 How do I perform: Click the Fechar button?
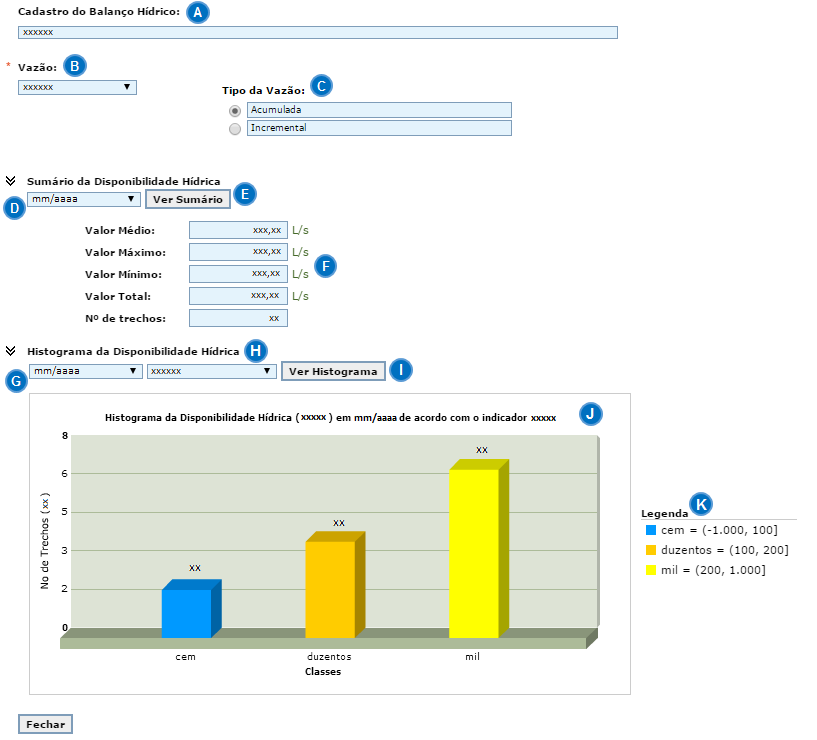point(45,724)
